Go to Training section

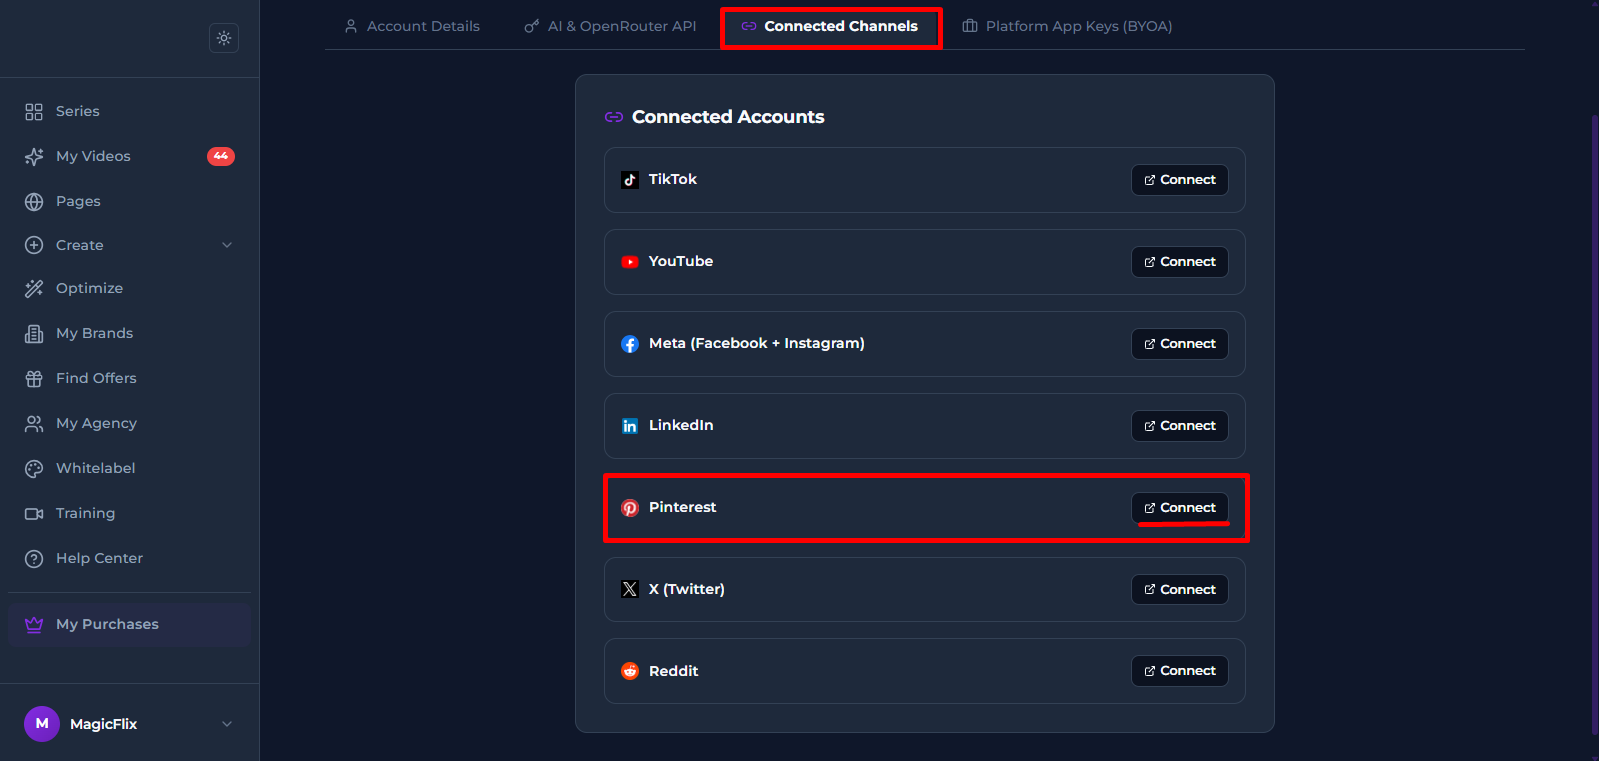point(129,513)
